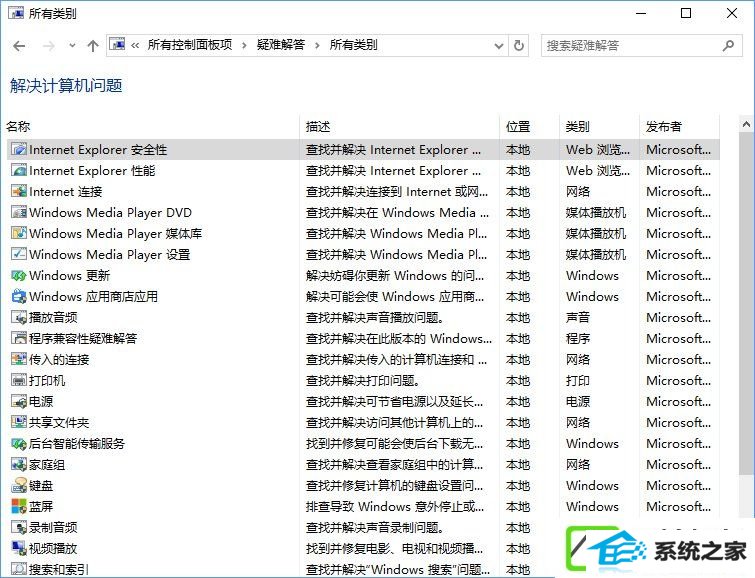Refresh the troubleshooting list

519,46
